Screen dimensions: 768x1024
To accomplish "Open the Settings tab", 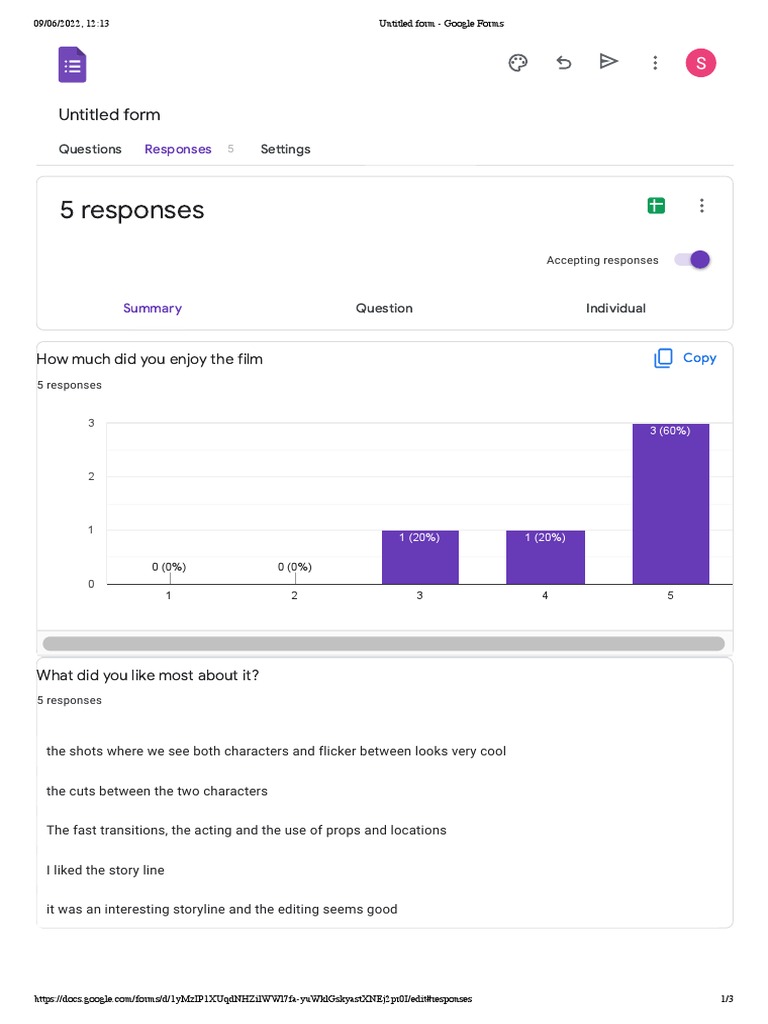I will [x=285, y=149].
